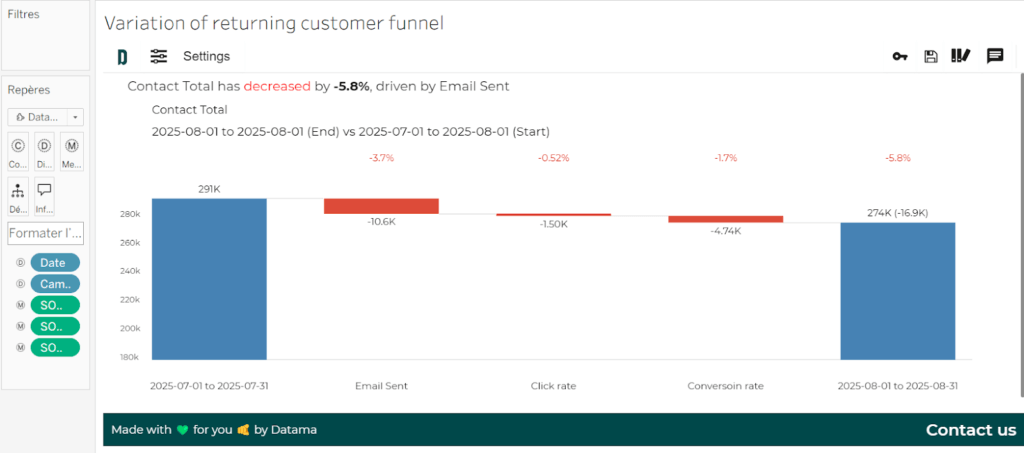Click the Contact us link
Screen dimensions: 1024x453
[x=970, y=430]
